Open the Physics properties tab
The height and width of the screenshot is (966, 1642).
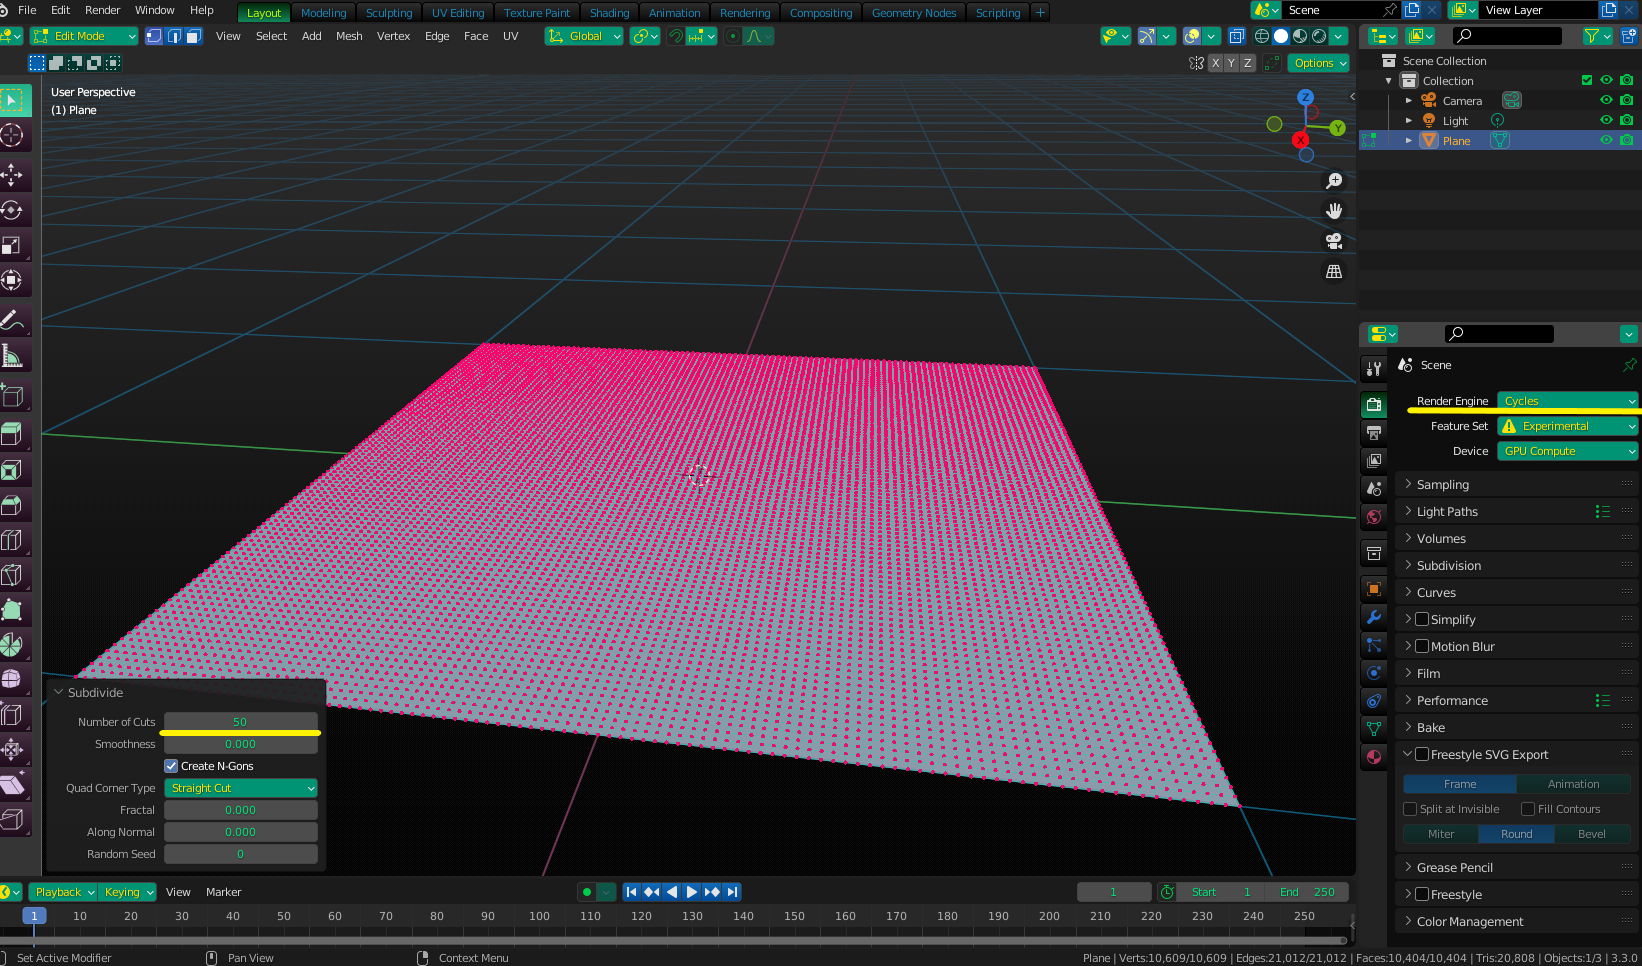[x=1374, y=672]
